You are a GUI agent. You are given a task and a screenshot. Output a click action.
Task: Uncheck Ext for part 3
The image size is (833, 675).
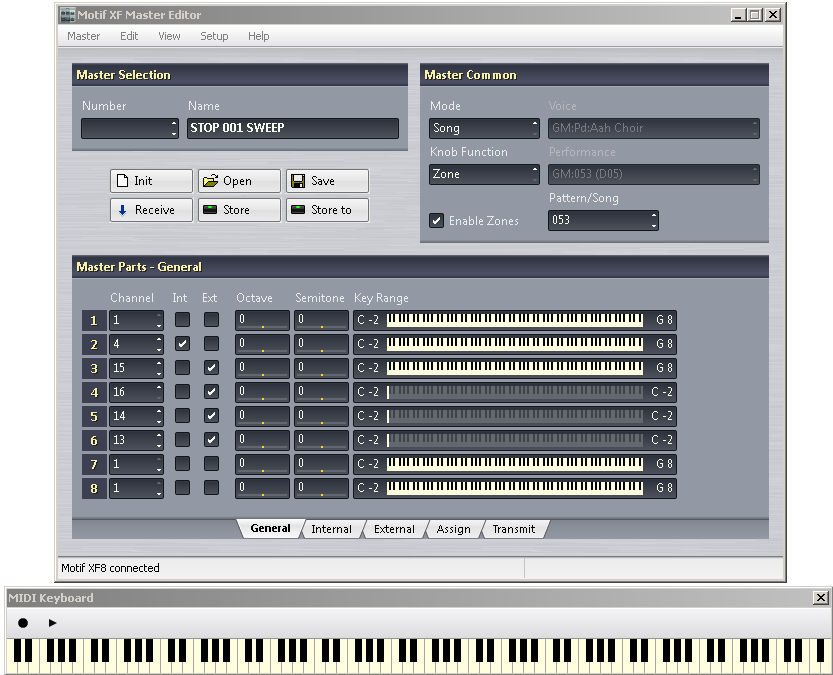211,368
